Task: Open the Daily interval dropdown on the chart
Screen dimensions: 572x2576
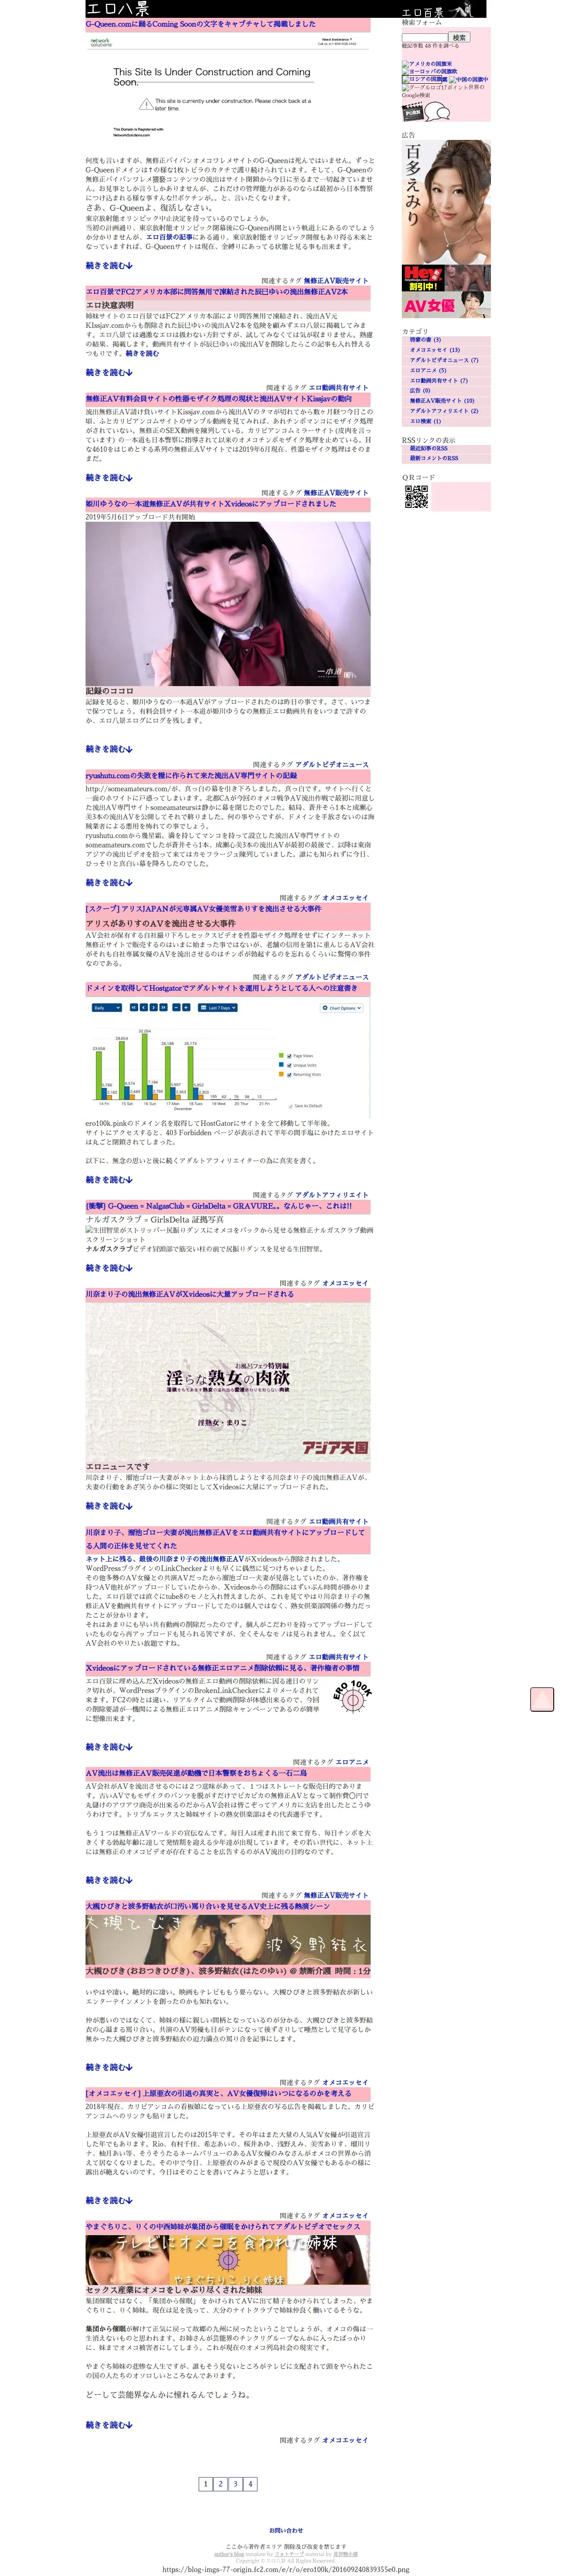Action: tap(106, 1008)
